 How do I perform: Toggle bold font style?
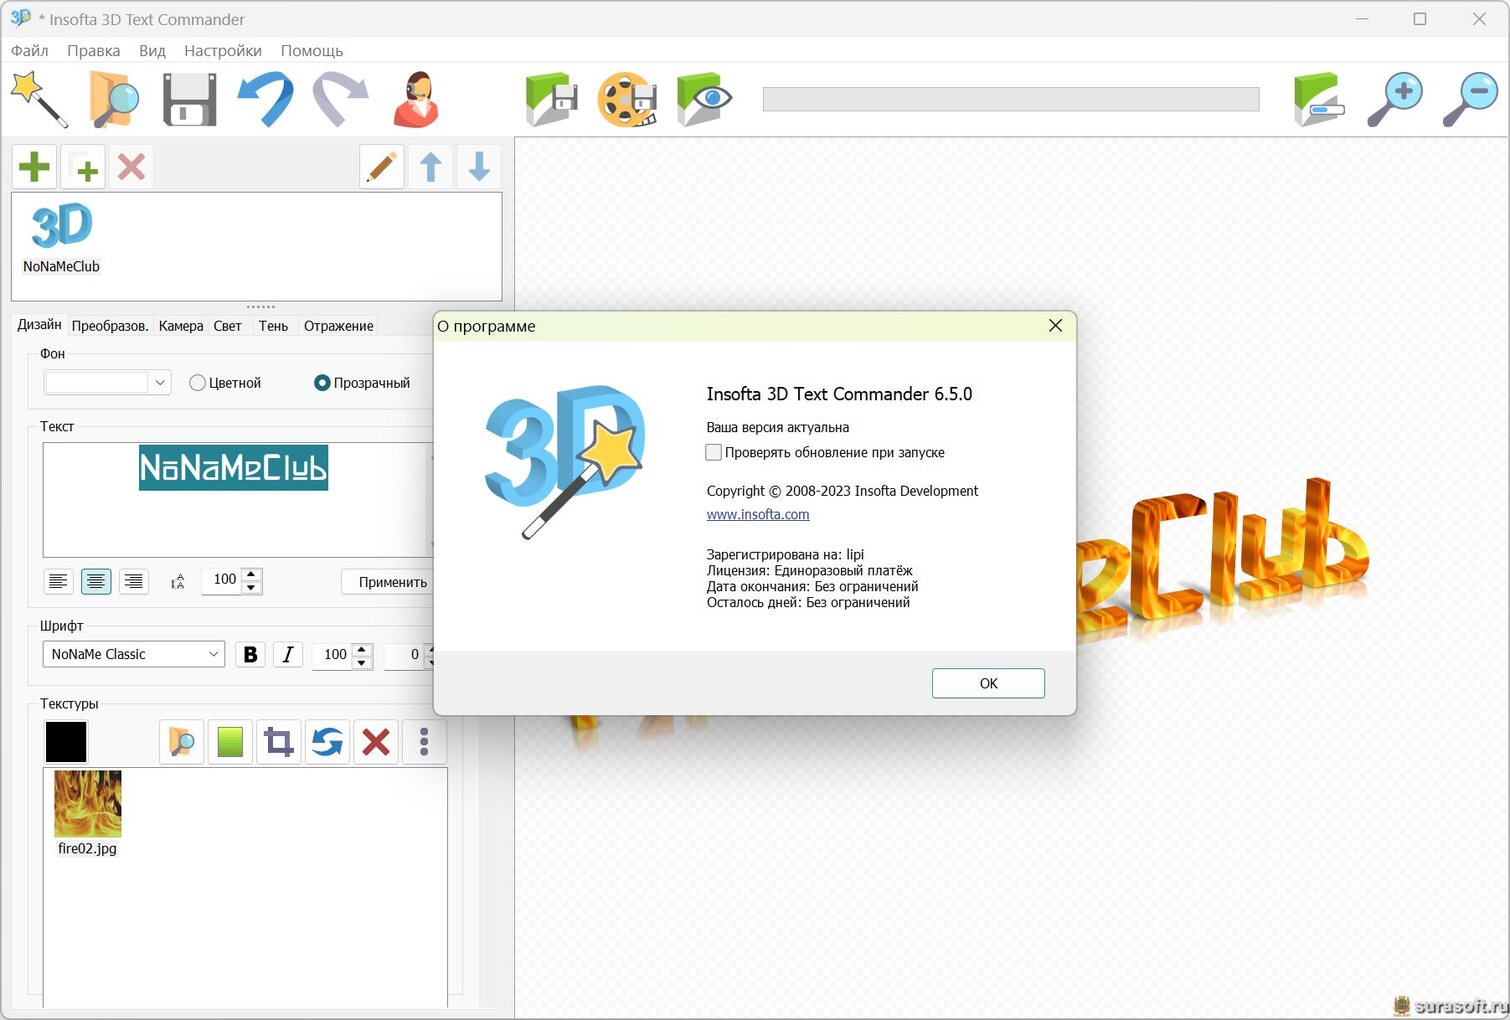tap(251, 654)
